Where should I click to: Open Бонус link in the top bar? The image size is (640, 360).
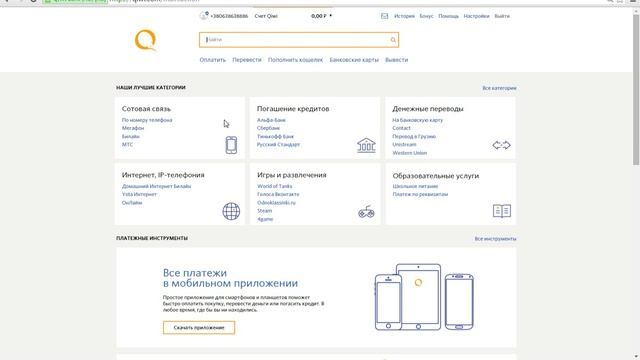[x=426, y=16]
